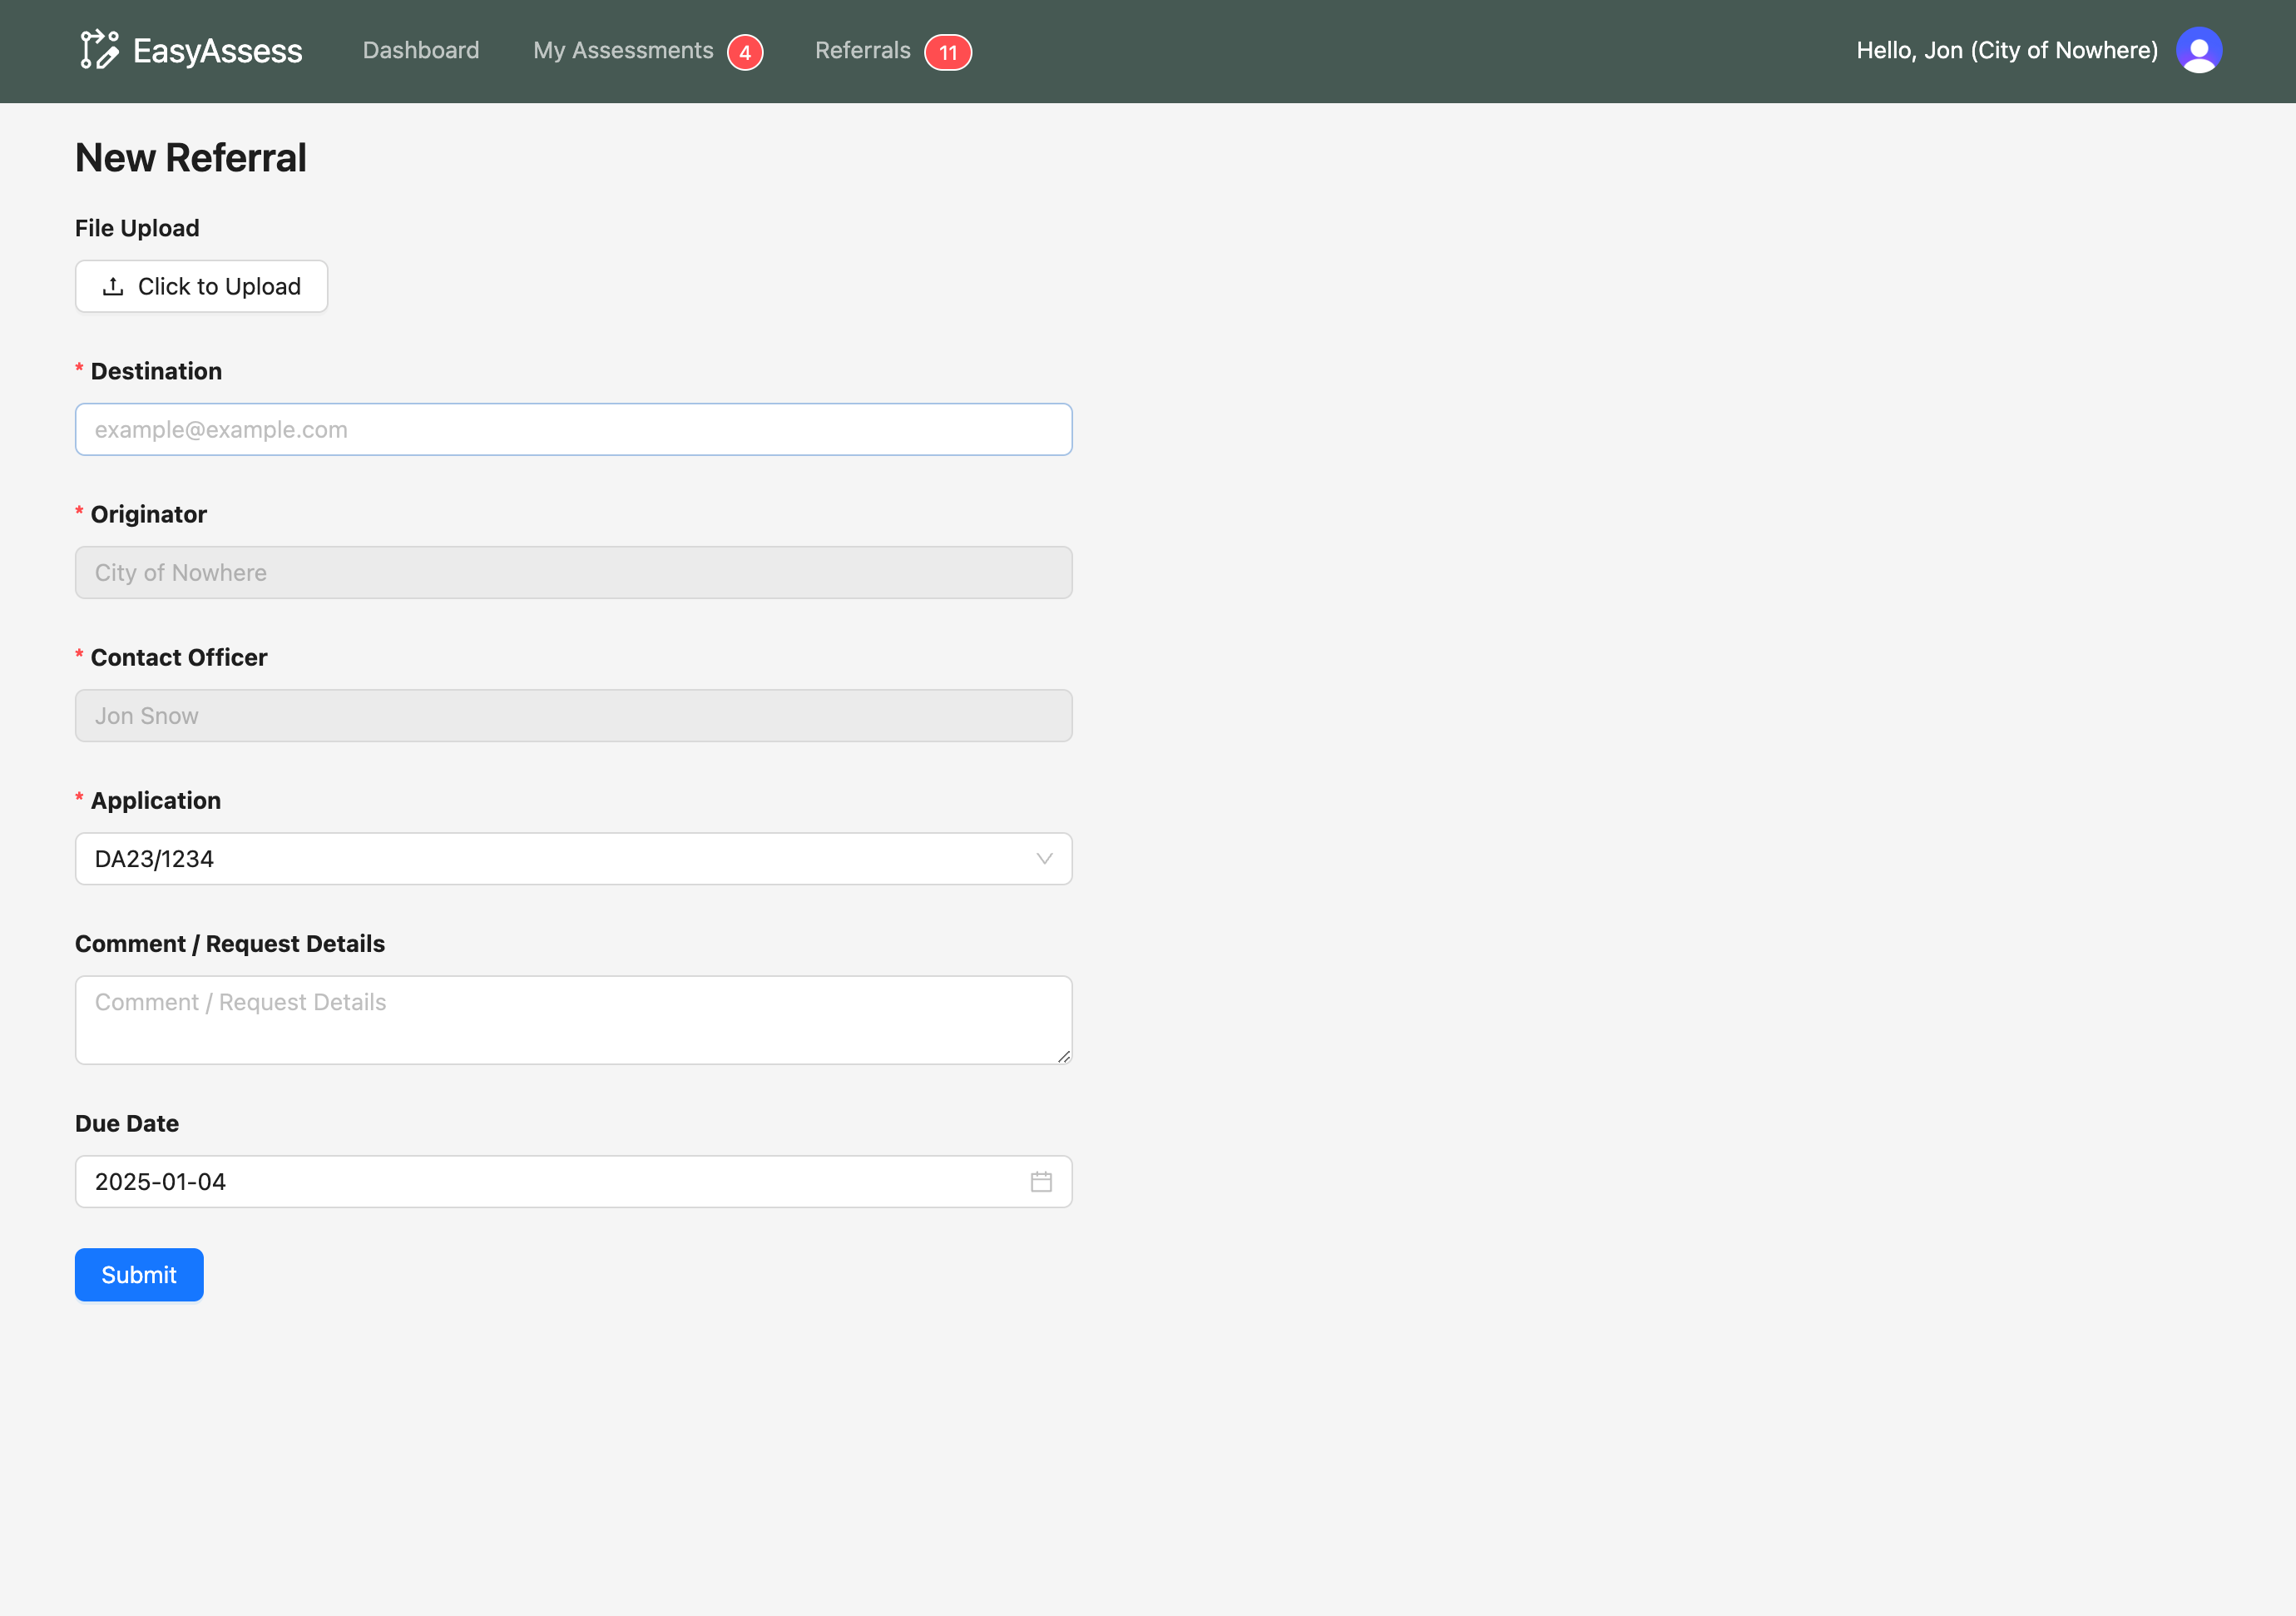Screen dimensions: 2296x1616
Task: Open the calendar icon in Due Date
Action: click(x=1041, y=1182)
